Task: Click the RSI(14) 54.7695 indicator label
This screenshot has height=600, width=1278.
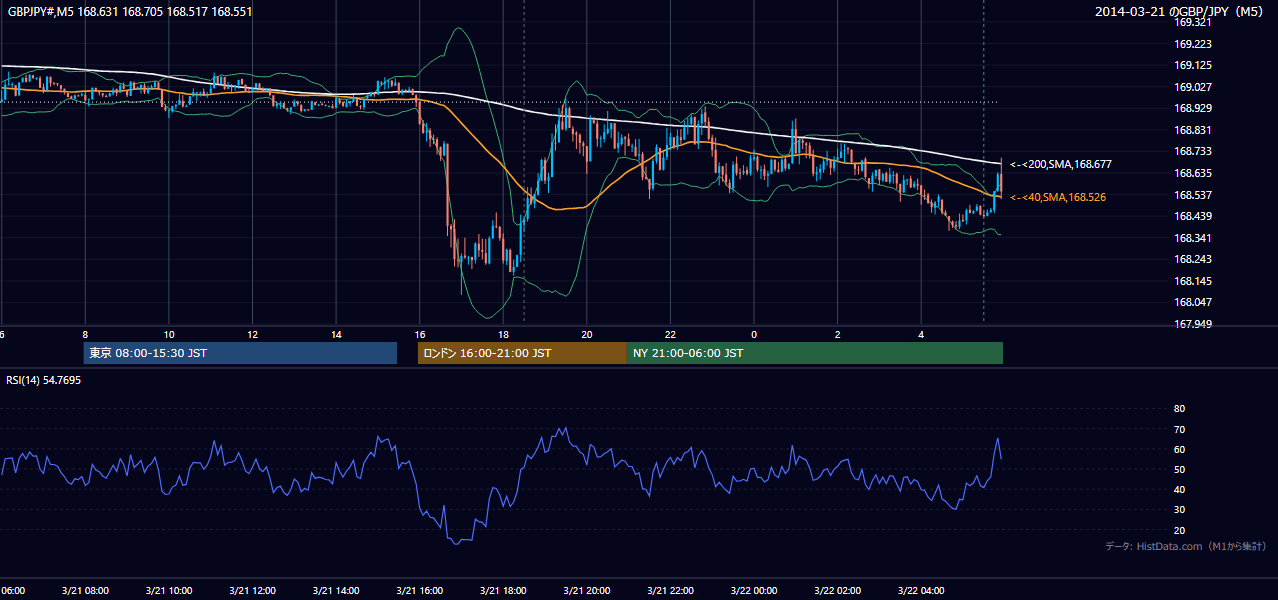Action: (44, 380)
